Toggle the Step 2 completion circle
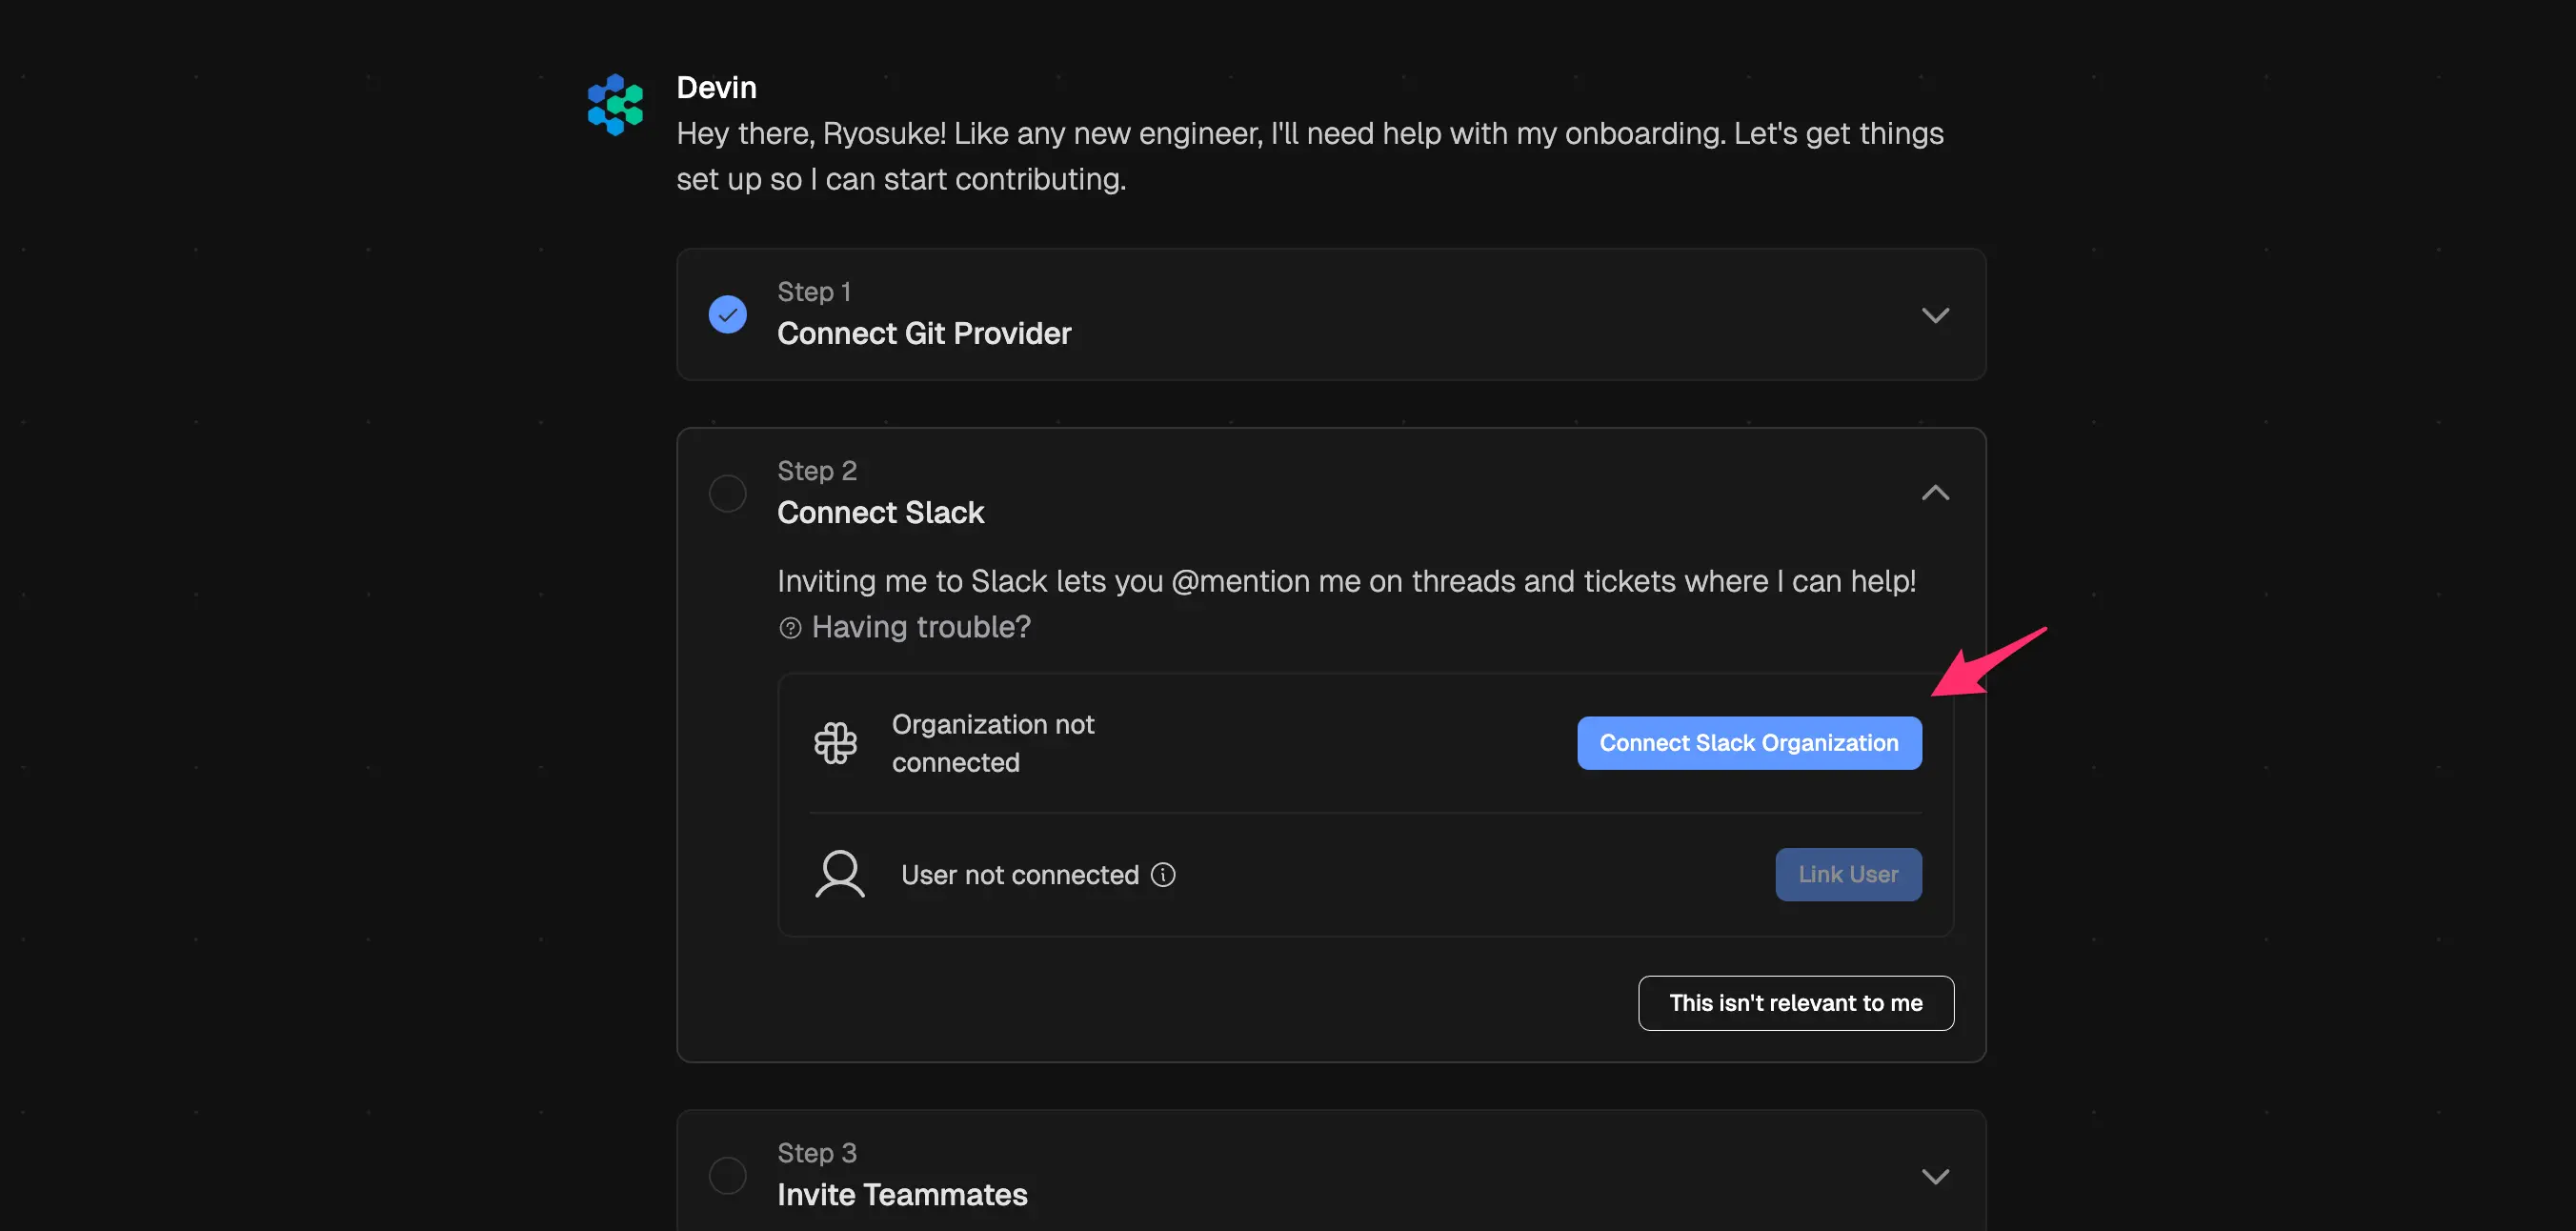The height and width of the screenshot is (1231, 2576). (727, 493)
